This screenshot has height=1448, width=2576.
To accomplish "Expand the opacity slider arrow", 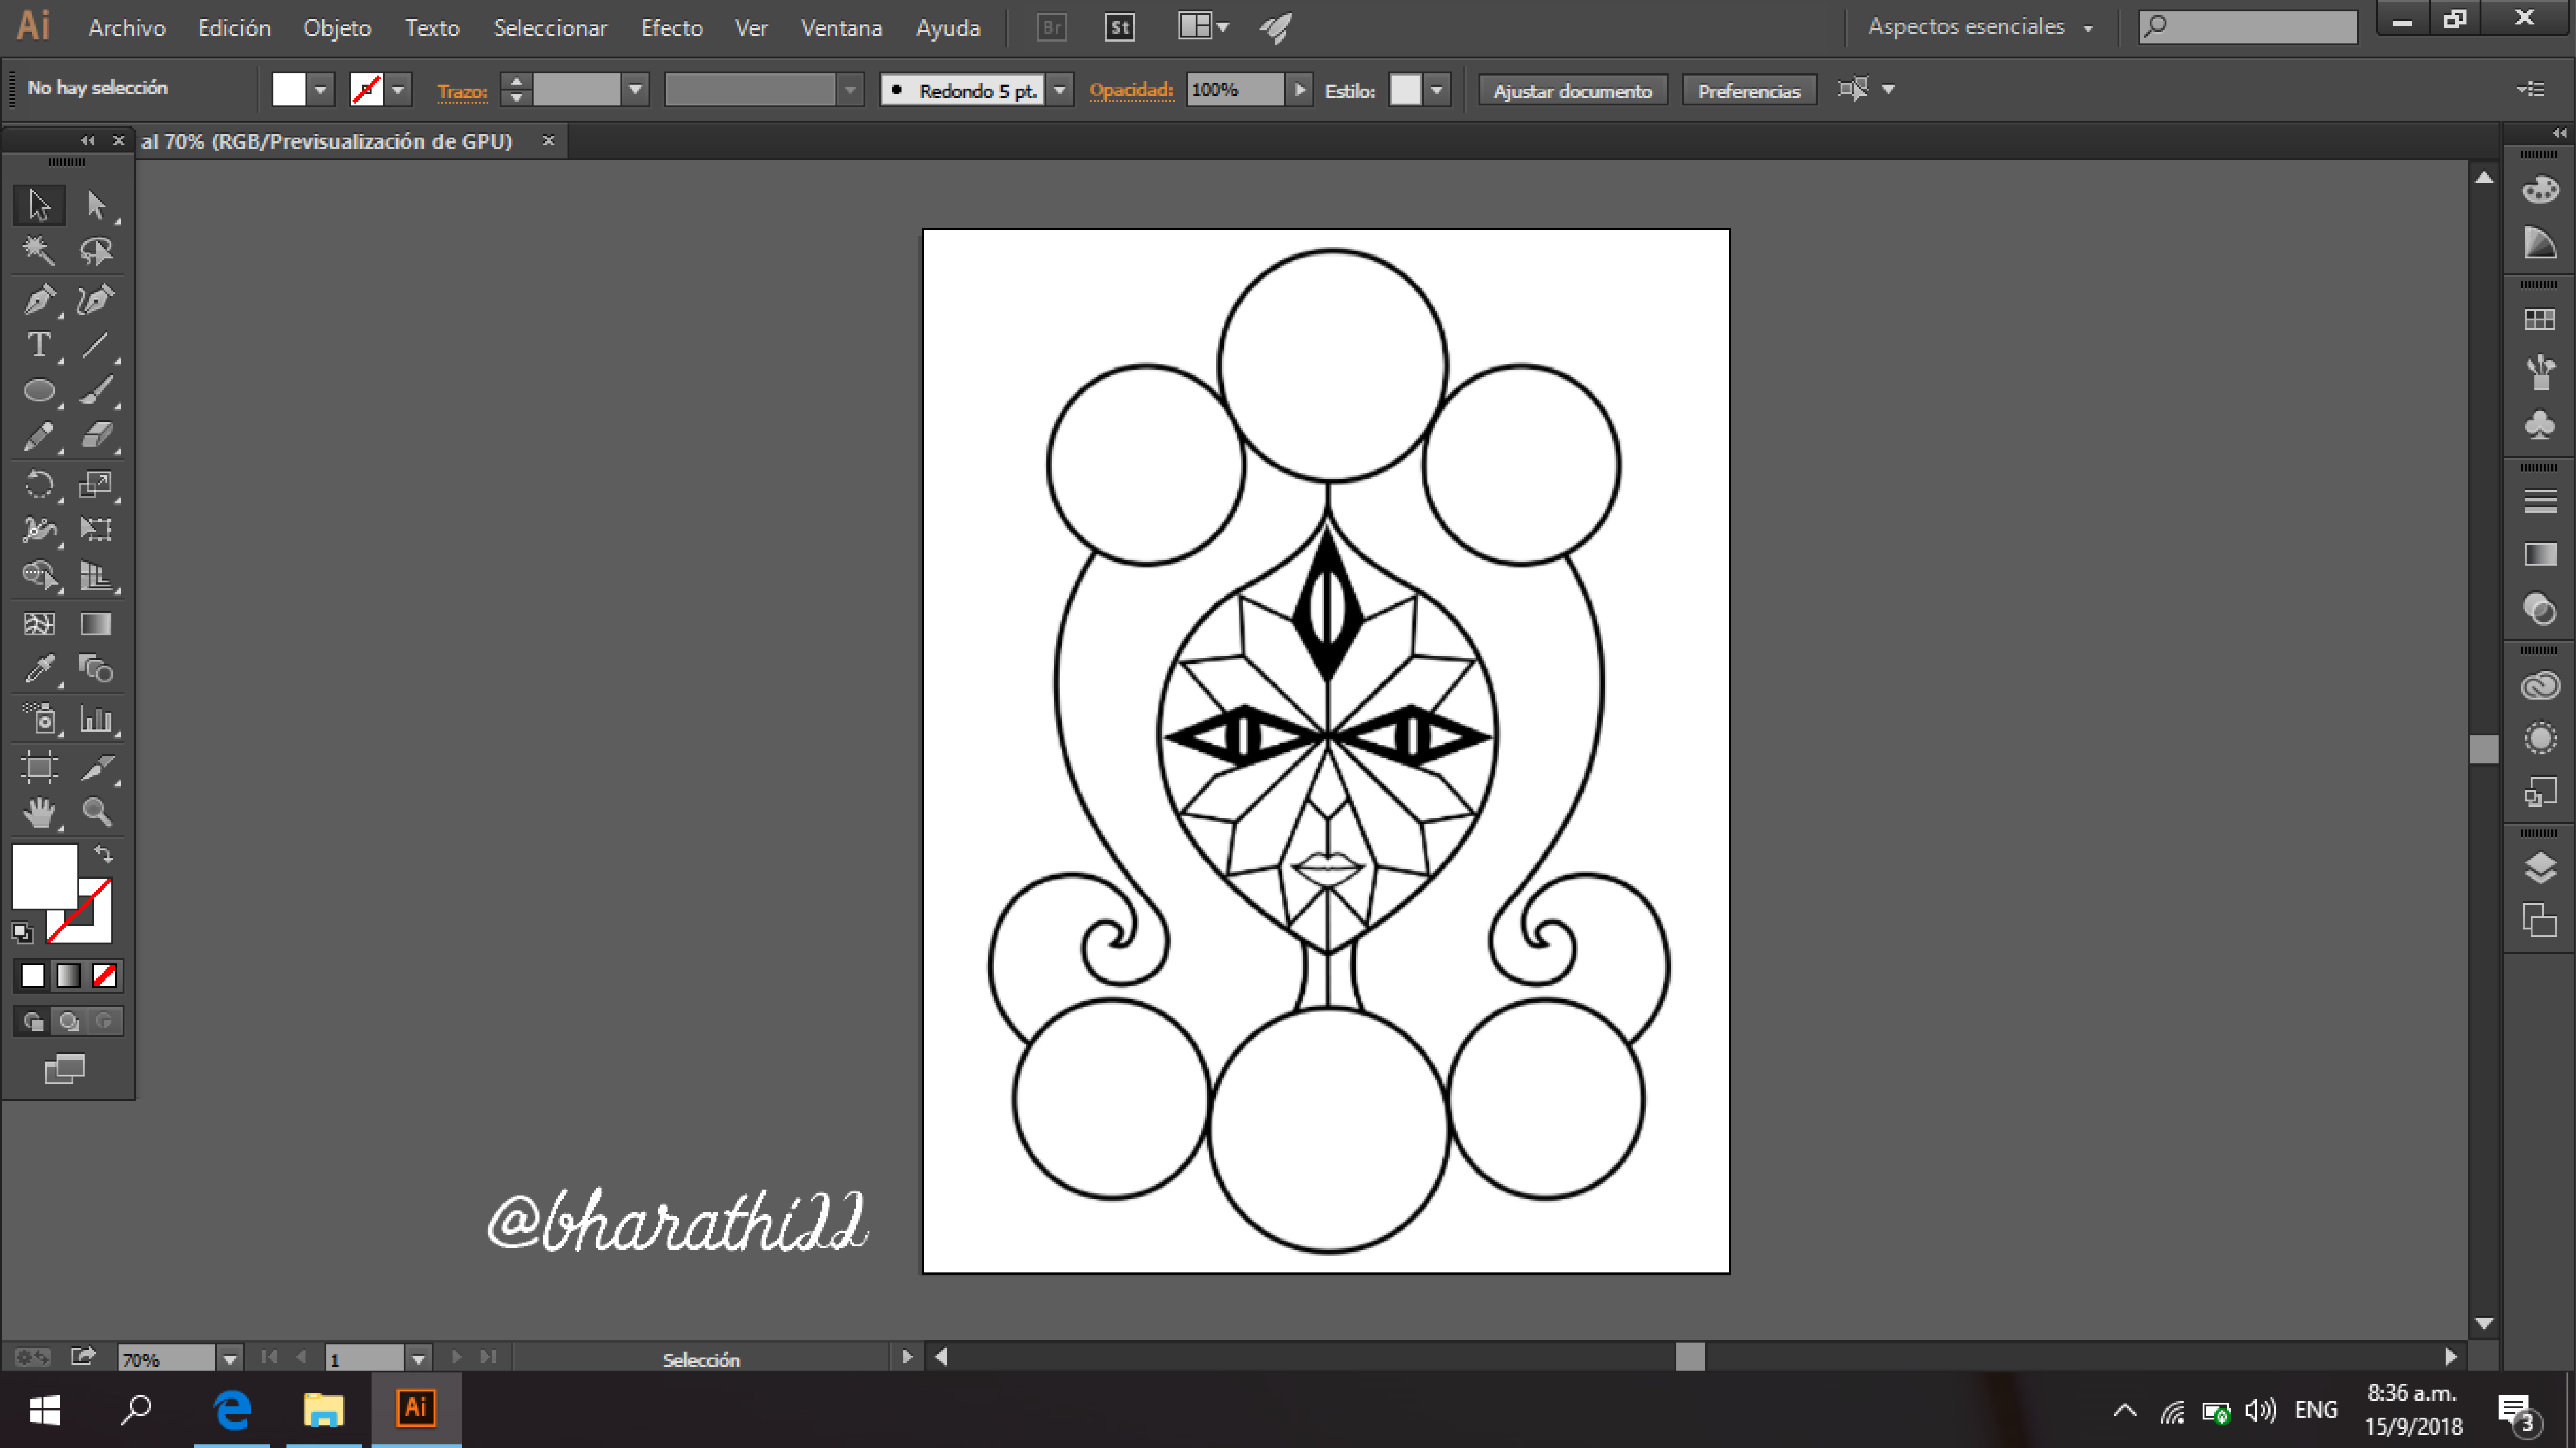I will [x=1300, y=90].
